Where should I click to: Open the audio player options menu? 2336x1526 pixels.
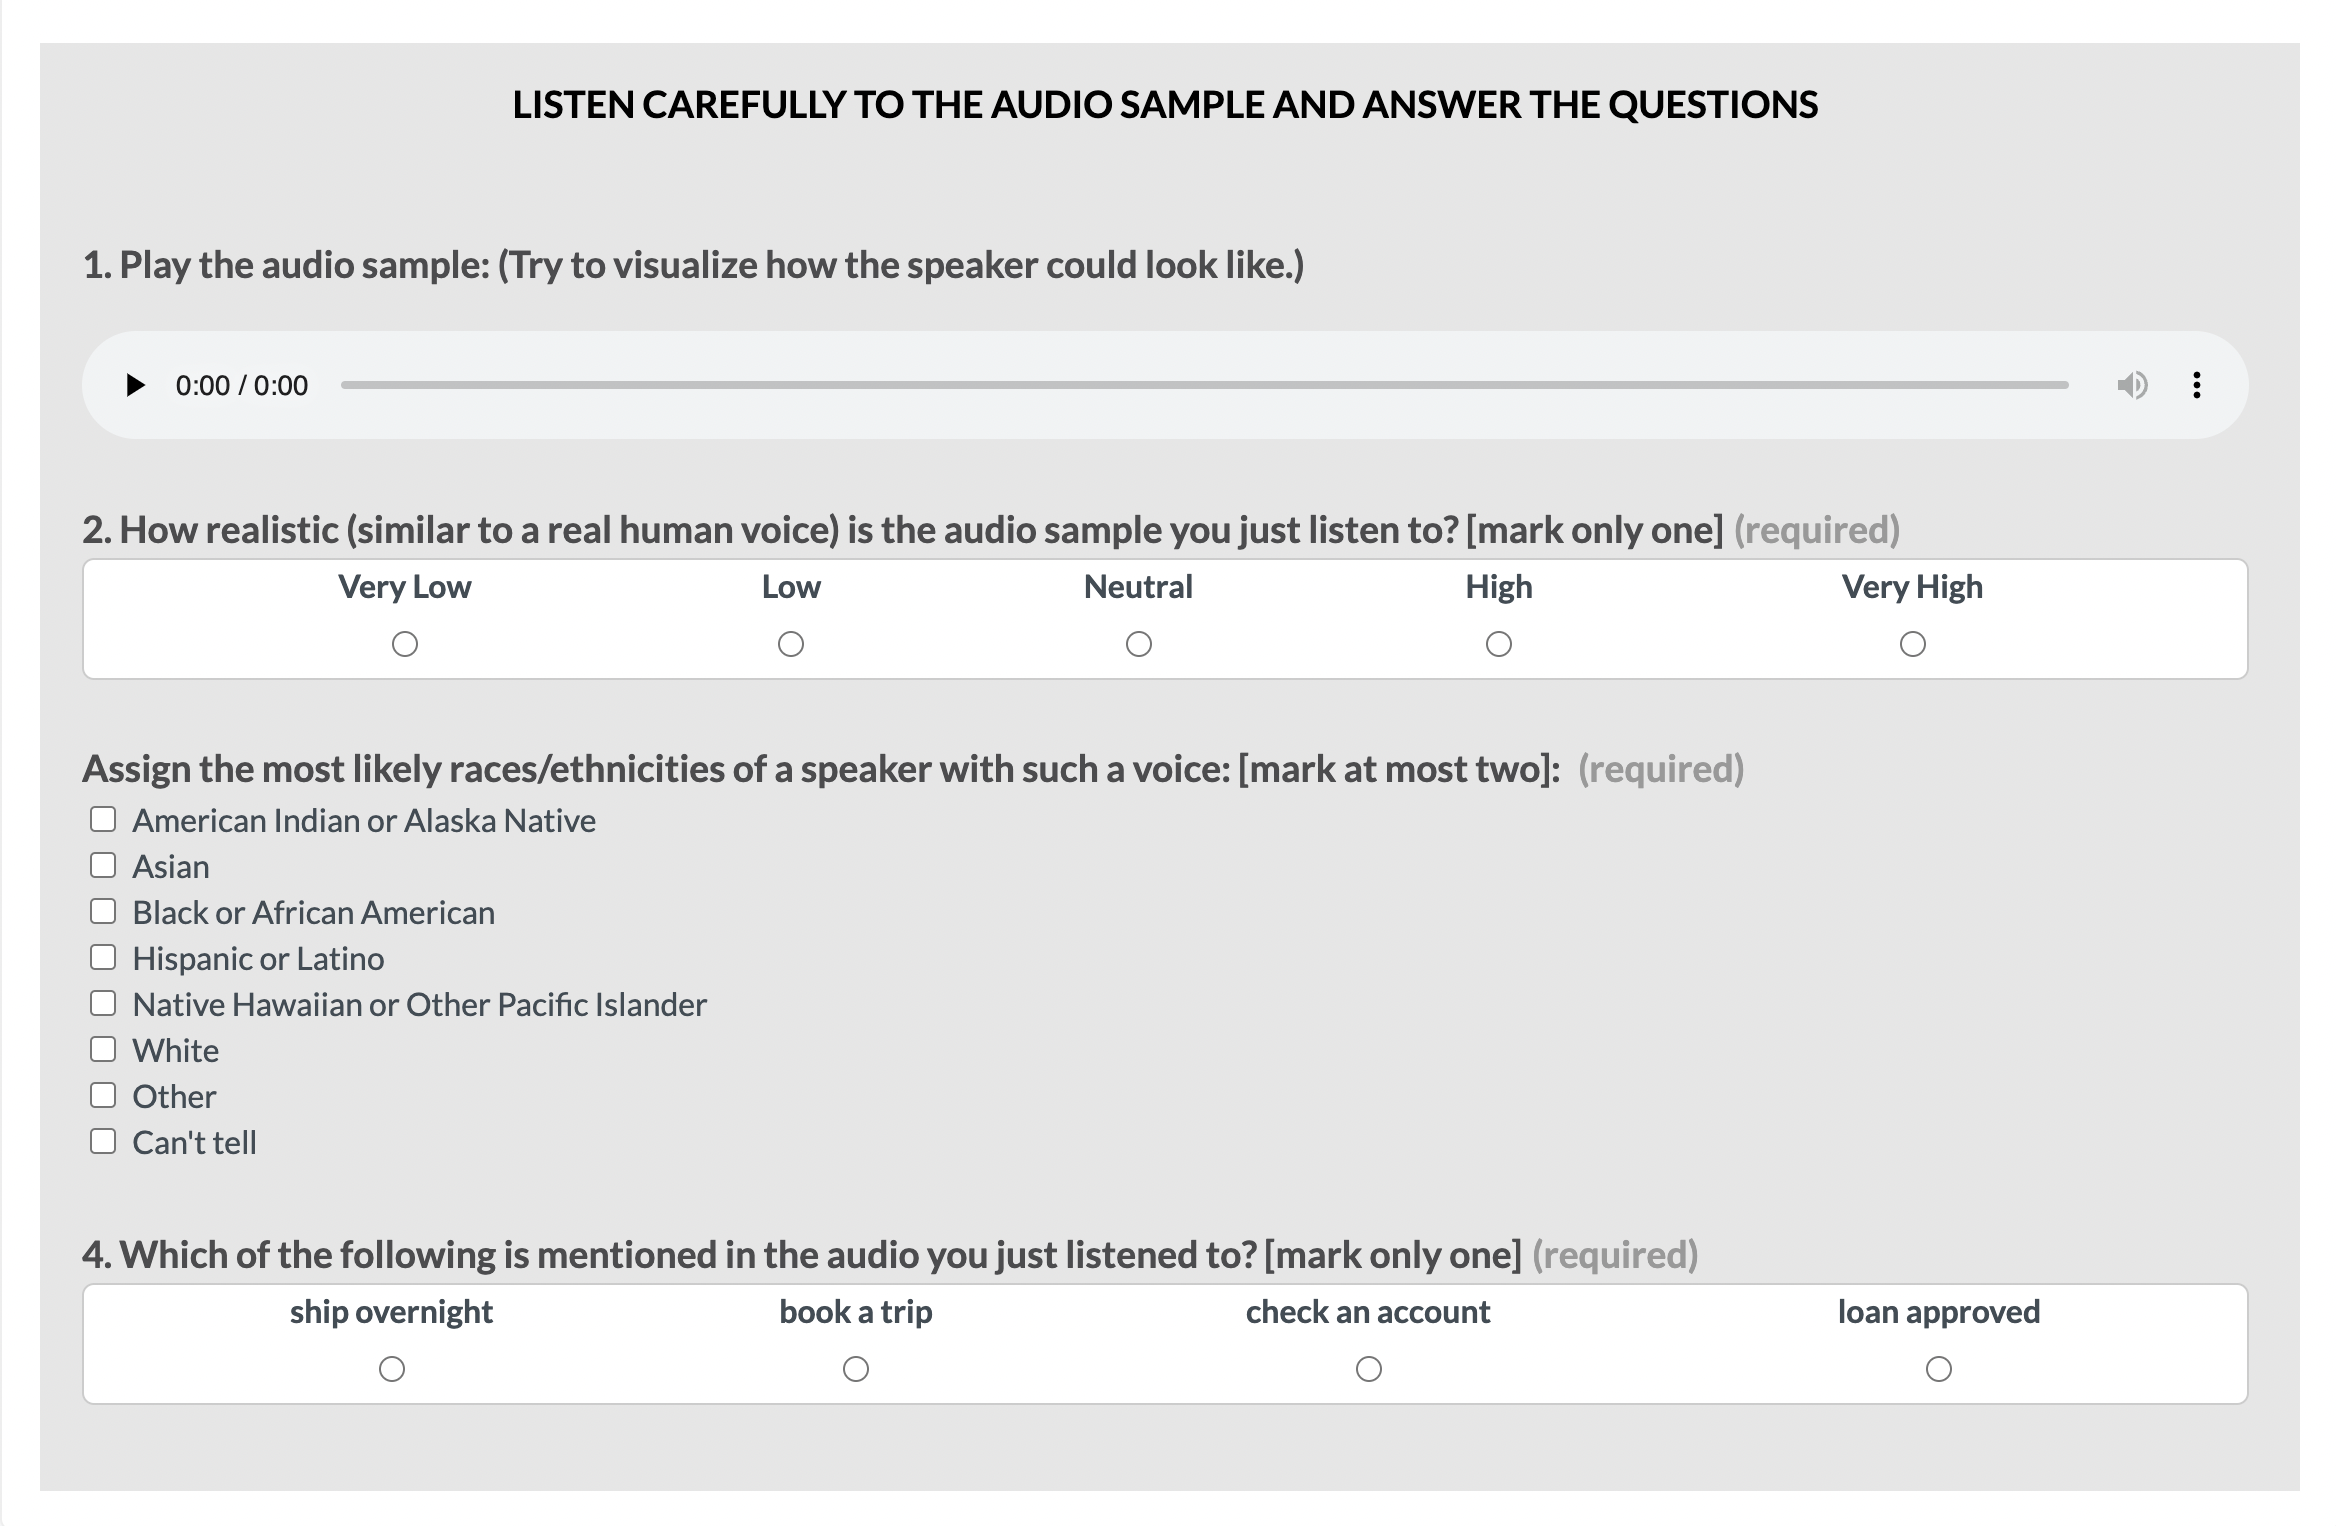point(2196,385)
